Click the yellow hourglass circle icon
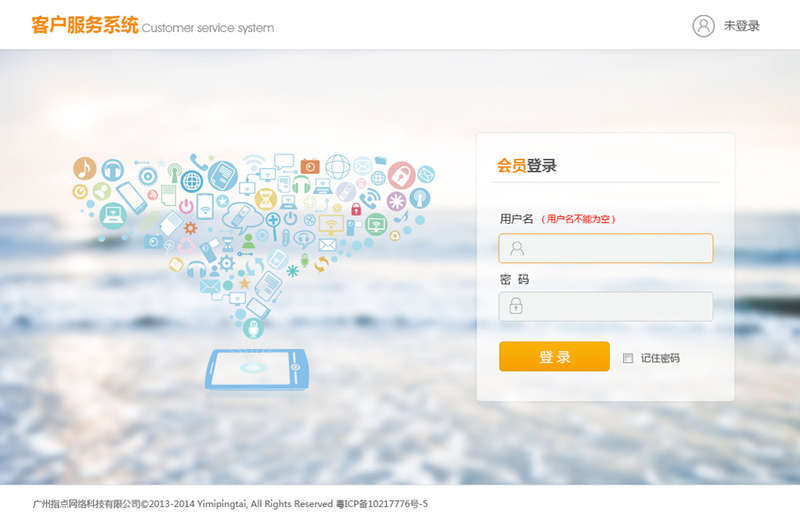 266,198
